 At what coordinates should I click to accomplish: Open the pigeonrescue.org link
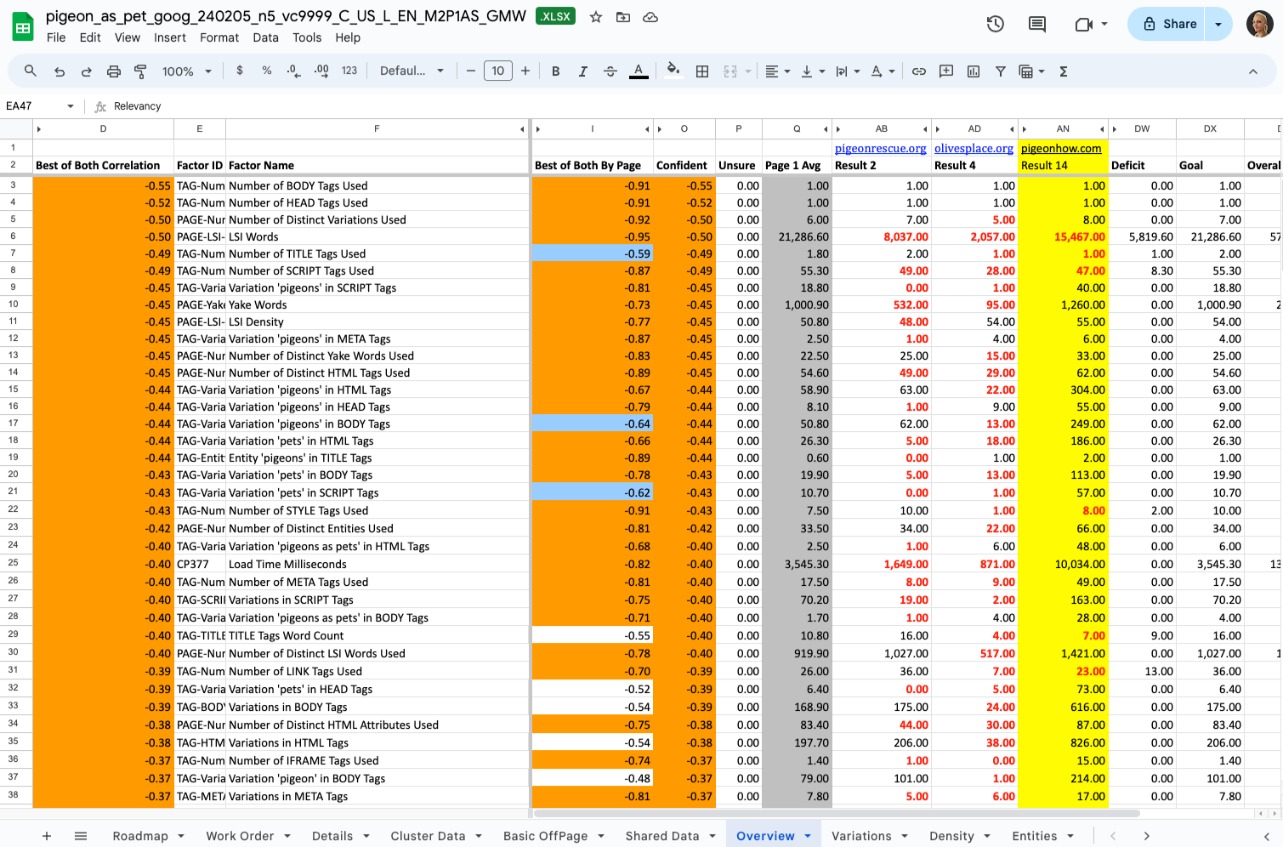coord(881,148)
